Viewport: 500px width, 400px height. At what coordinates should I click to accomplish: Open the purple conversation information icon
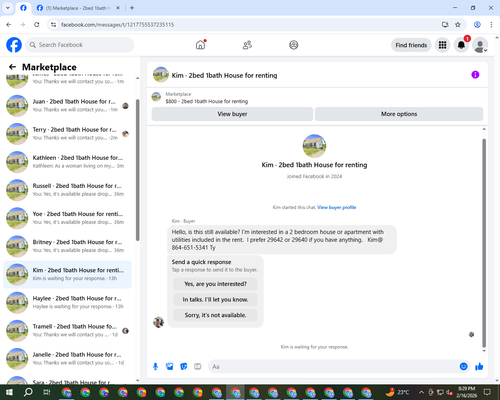[475, 75]
